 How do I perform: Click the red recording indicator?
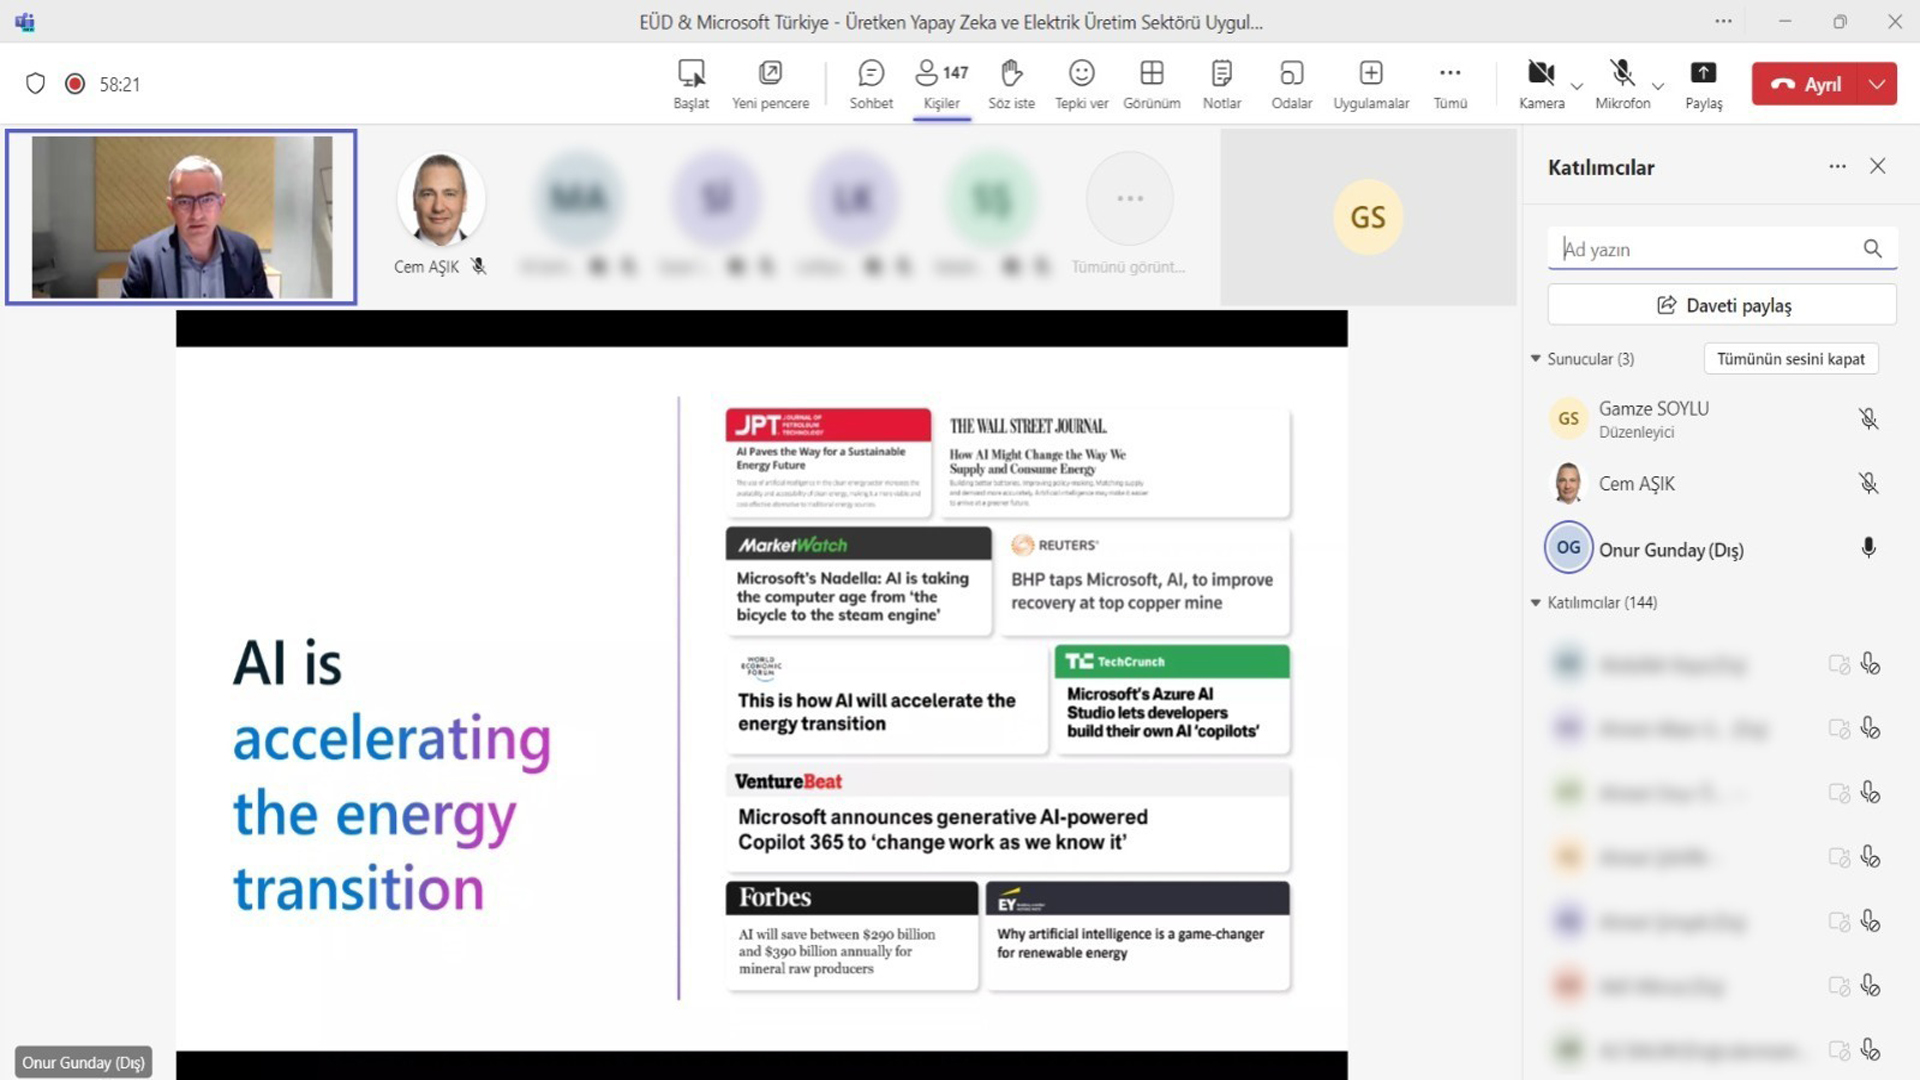(74, 84)
